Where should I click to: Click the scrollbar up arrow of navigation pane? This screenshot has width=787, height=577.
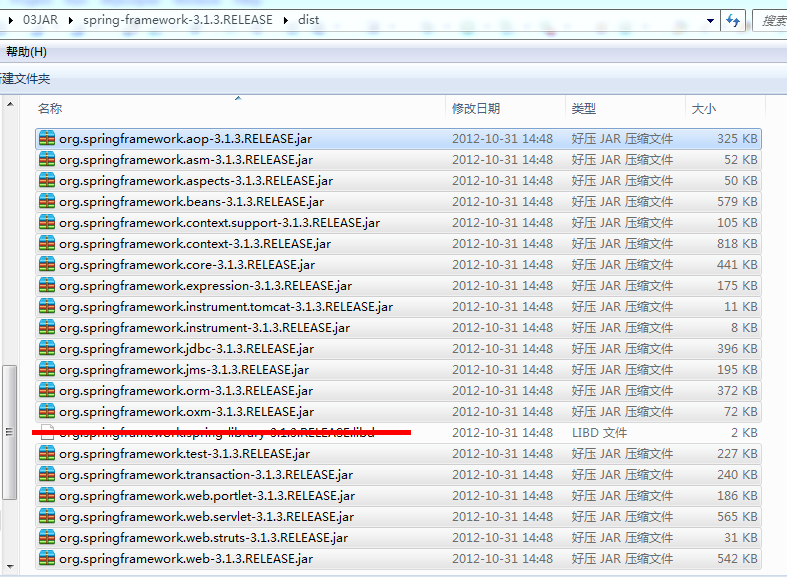10,104
